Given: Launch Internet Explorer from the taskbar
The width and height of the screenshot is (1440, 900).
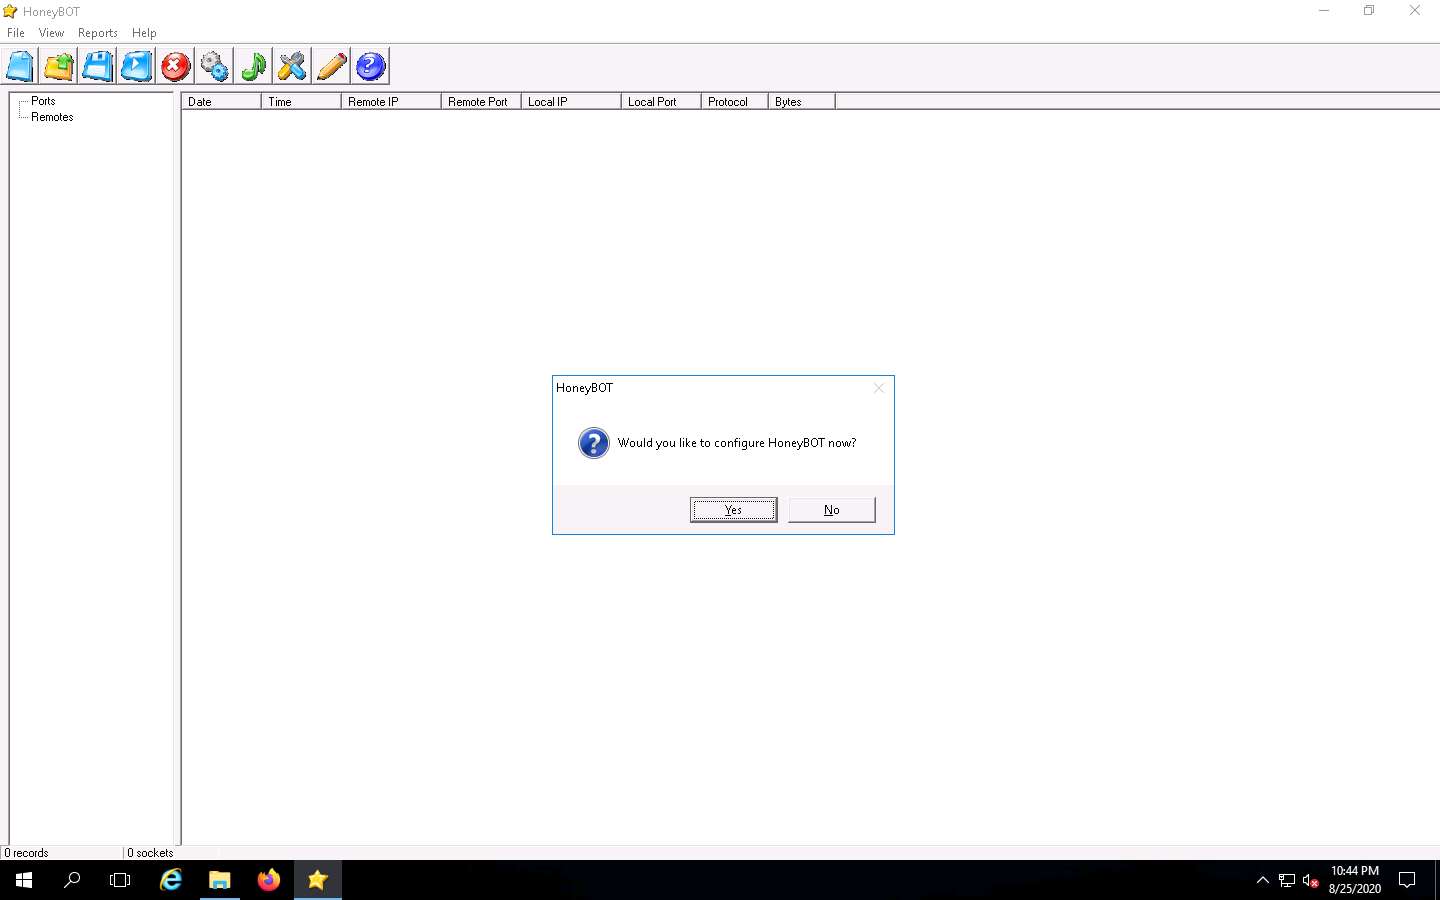Looking at the screenshot, I should click(171, 880).
